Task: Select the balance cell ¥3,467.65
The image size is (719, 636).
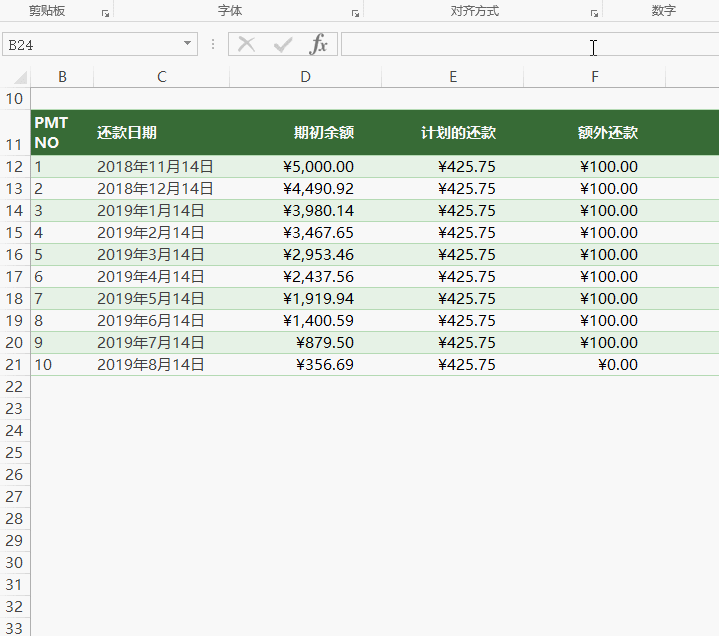Action: [x=305, y=232]
